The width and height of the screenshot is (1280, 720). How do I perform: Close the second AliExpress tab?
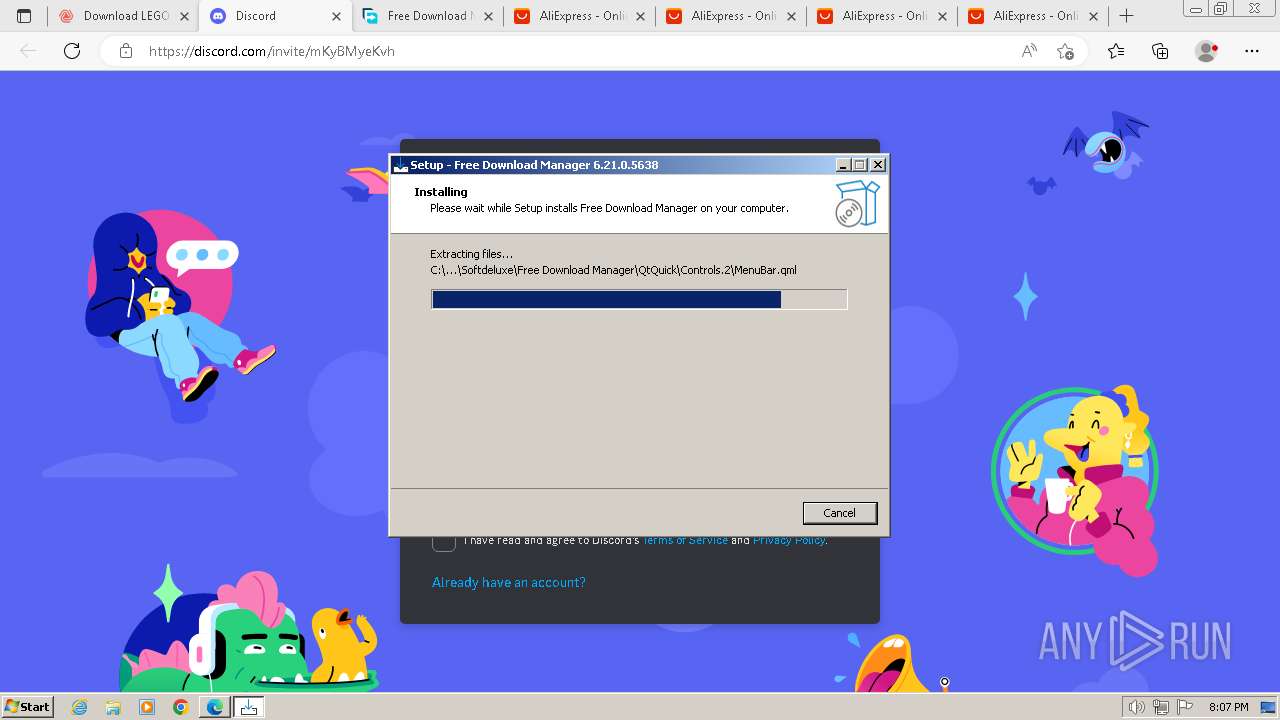tap(790, 16)
